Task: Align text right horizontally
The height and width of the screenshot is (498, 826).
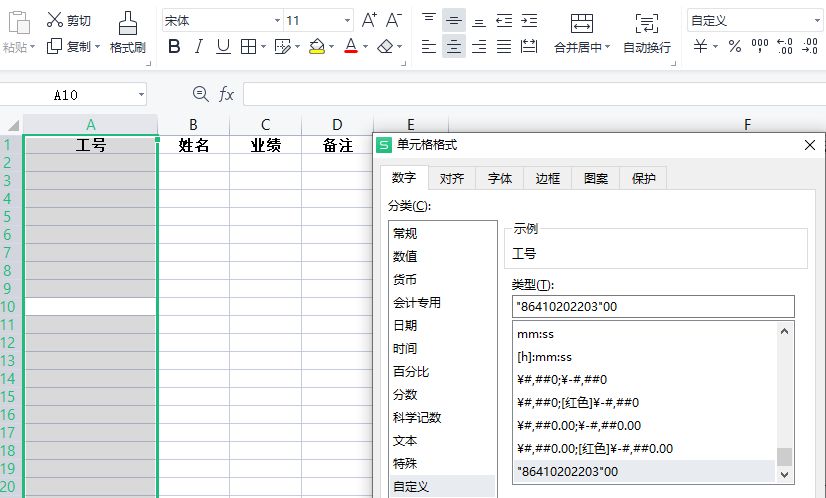Action: coord(479,47)
